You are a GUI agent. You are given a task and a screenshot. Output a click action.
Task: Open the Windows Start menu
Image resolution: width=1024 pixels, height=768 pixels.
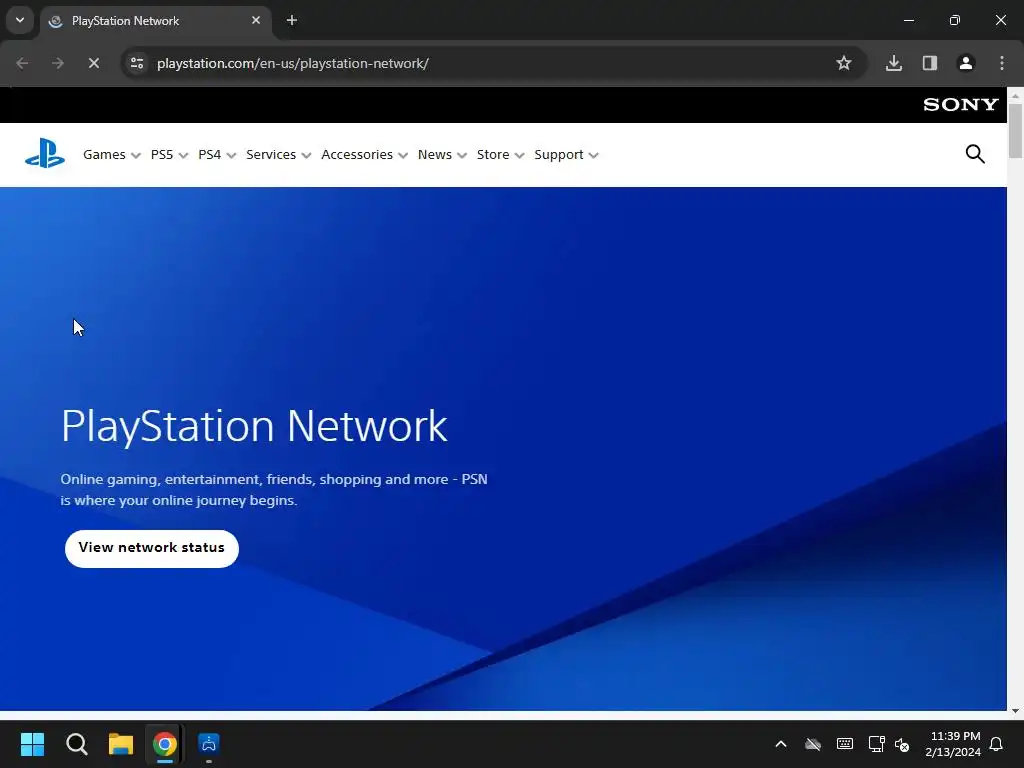tap(32, 744)
